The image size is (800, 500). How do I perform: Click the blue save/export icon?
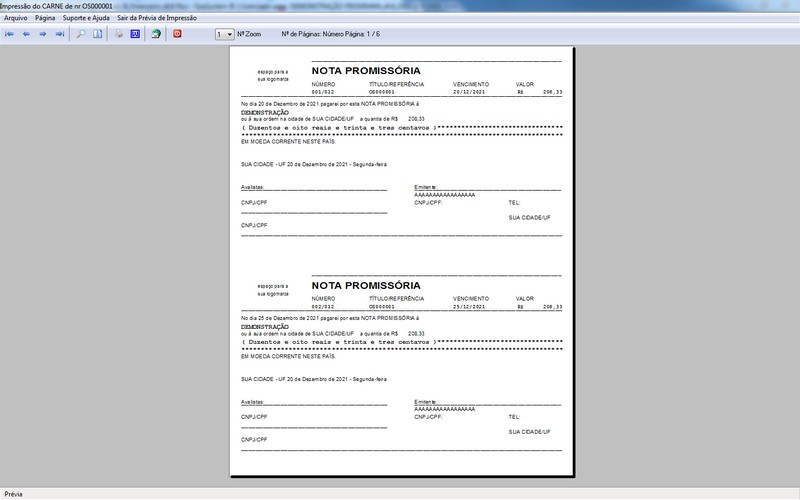coord(135,34)
